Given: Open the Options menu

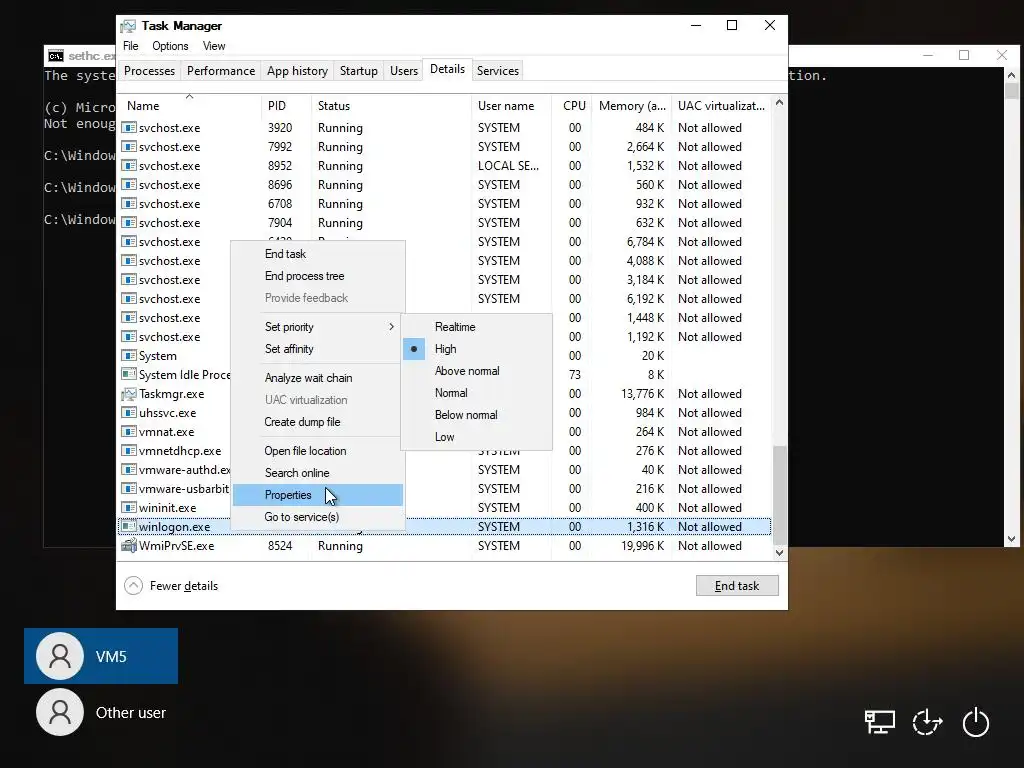Looking at the screenshot, I should 170,46.
